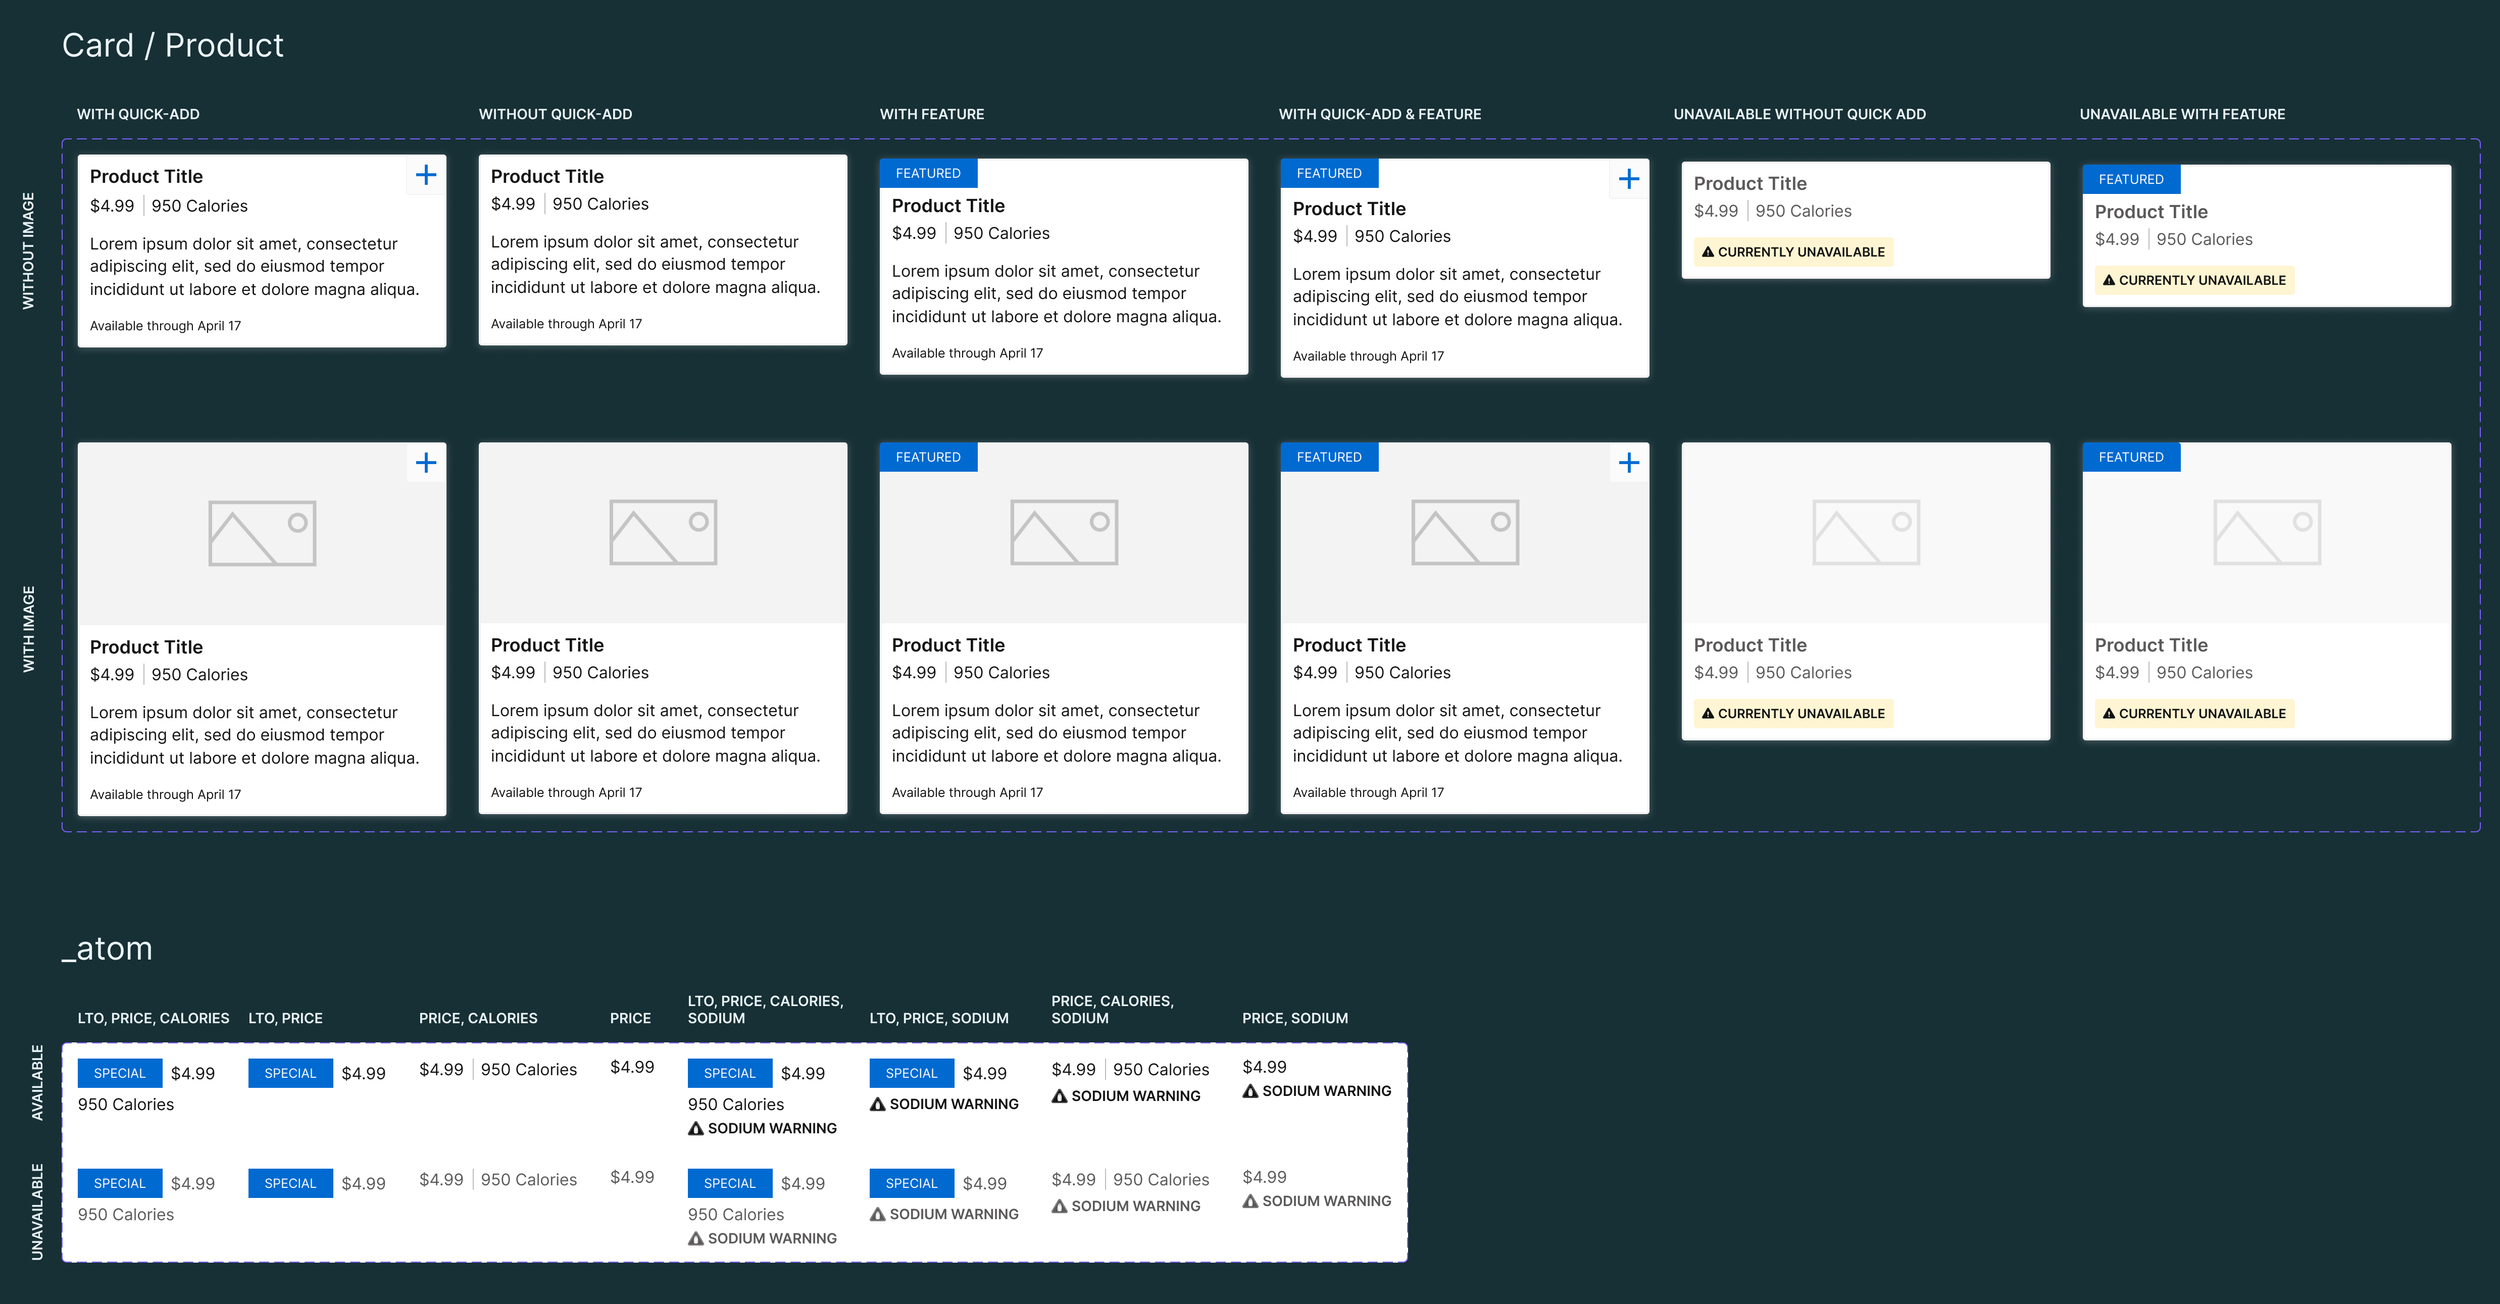The width and height of the screenshot is (2500, 1304).
Task: Select FEATURED badge on imageless With Feature card
Action: (928, 173)
